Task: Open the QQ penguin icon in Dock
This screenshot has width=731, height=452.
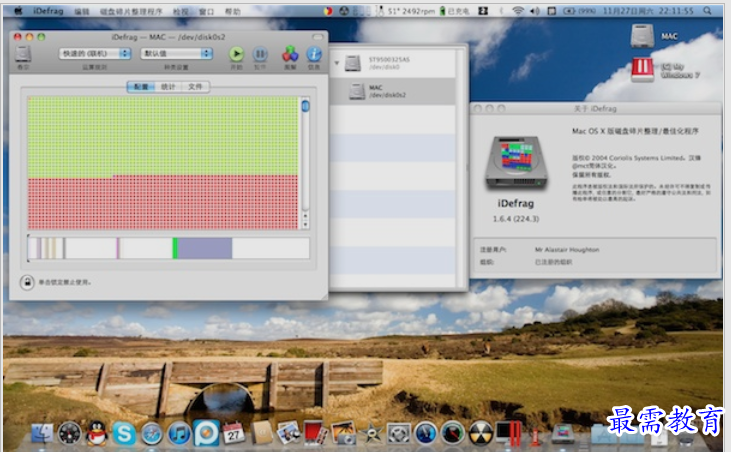Action: click(97, 433)
